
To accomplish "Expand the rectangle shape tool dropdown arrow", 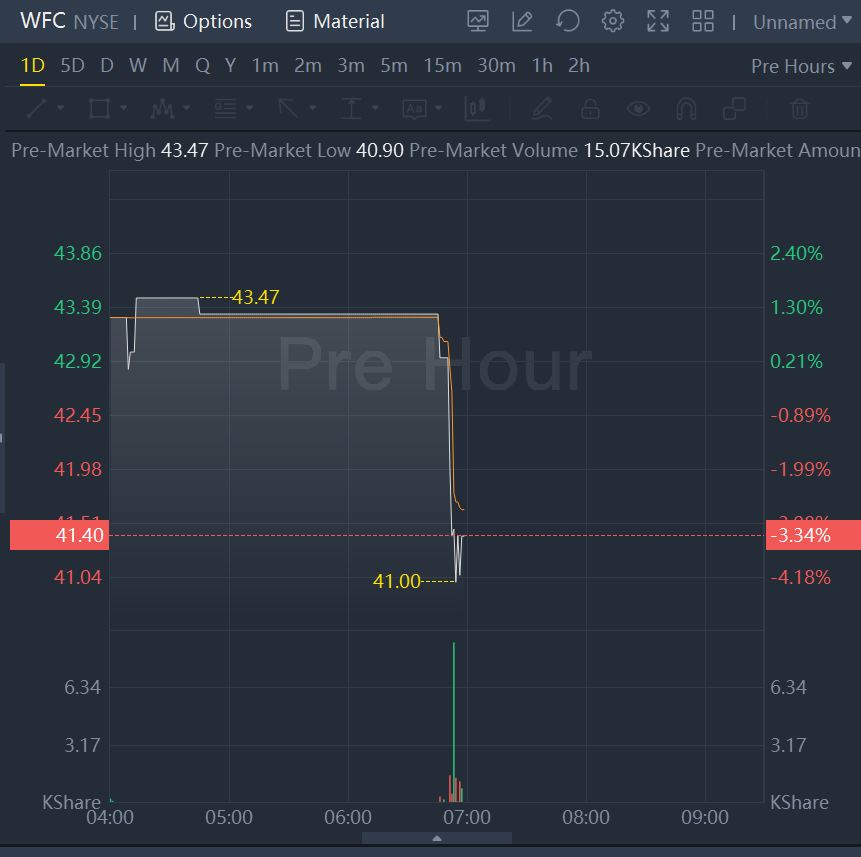I will click(x=124, y=108).
